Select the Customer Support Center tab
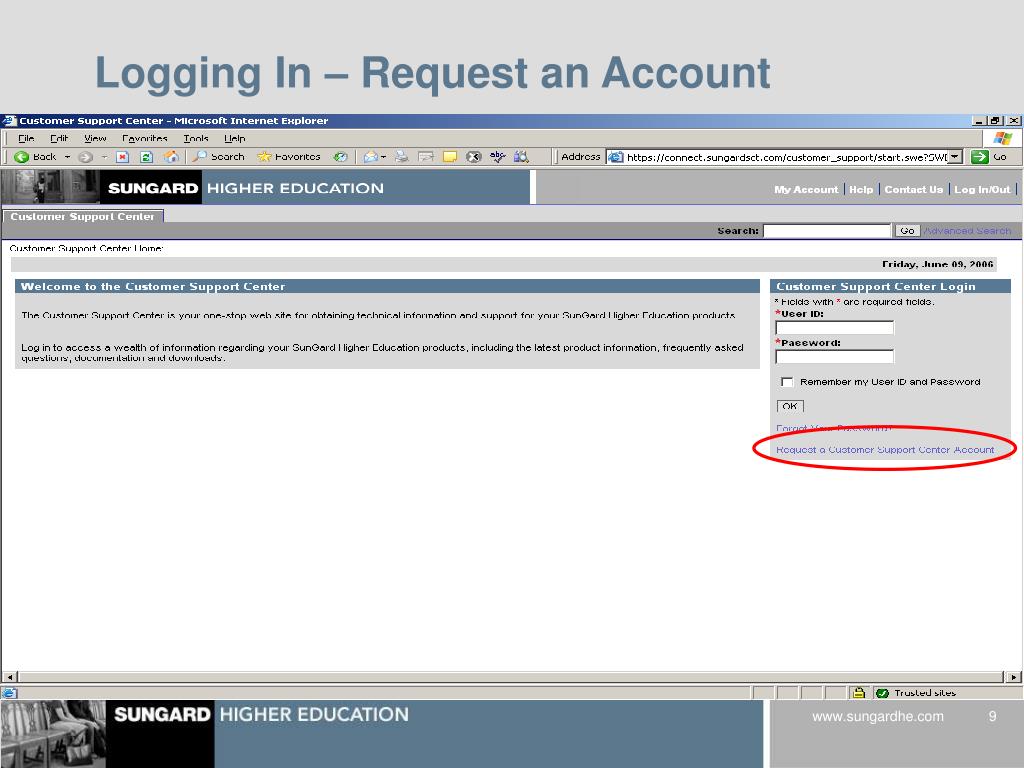Screen dimensions: 1024x768 [x=82, y=216]
